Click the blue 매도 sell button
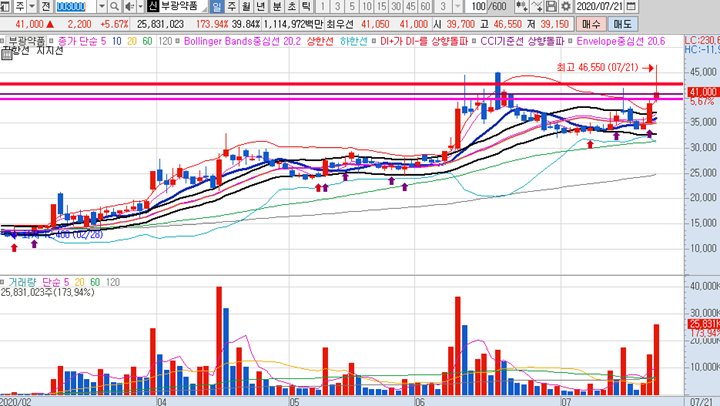This screenshot has height=406, width=720. tap(622, 24)
